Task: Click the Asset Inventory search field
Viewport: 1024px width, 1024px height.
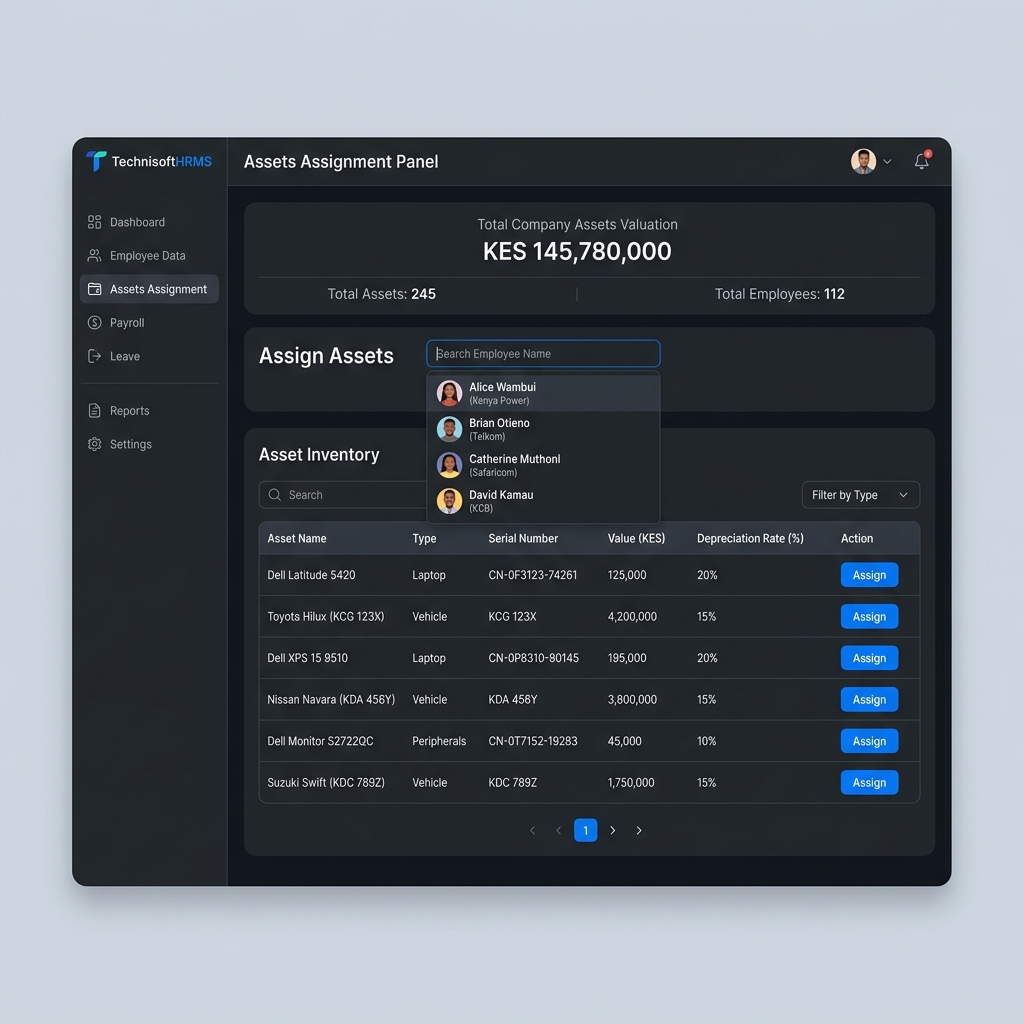Action: (343, 495)
